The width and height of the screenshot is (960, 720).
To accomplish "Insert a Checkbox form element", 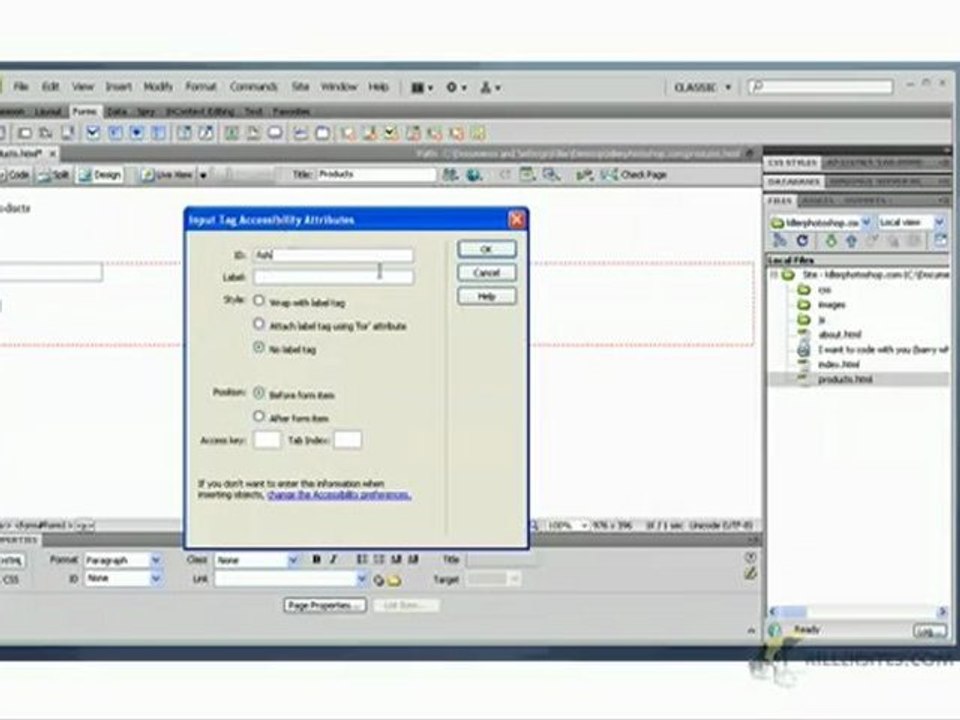I will point(93,133).
